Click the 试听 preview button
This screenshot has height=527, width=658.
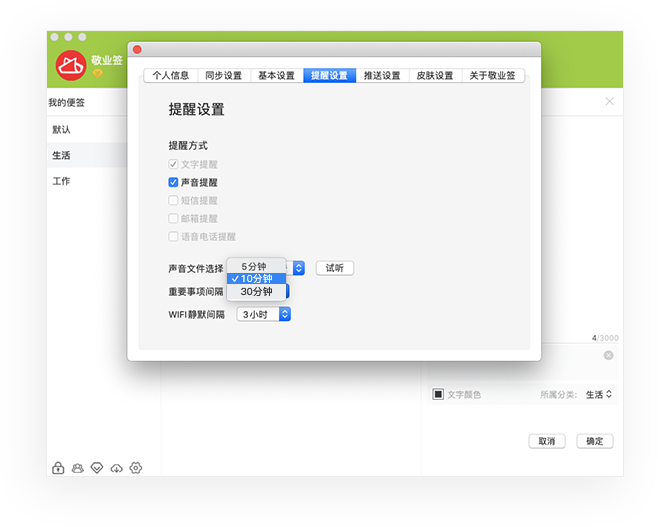point(334,268)
